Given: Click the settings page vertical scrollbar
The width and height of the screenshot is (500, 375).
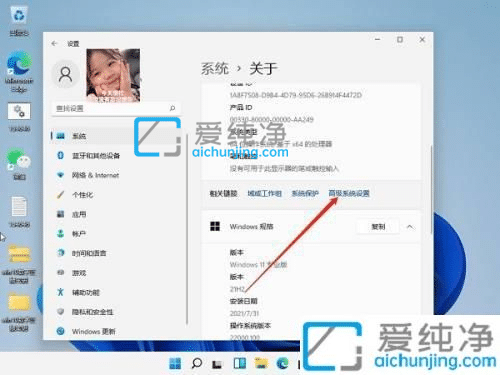Looking at the screenshot, I should (x=432, y=190).
